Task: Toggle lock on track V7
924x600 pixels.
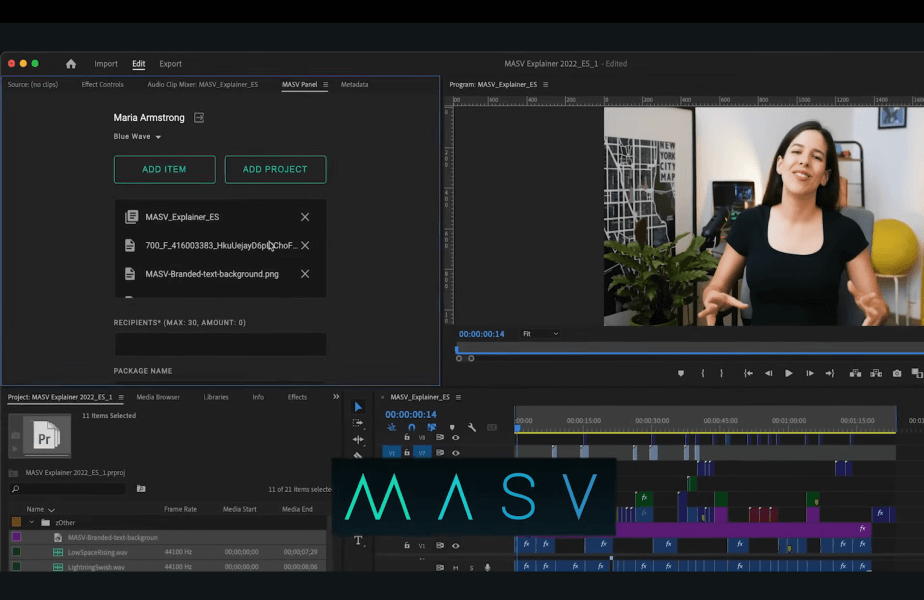Action: 407,453
